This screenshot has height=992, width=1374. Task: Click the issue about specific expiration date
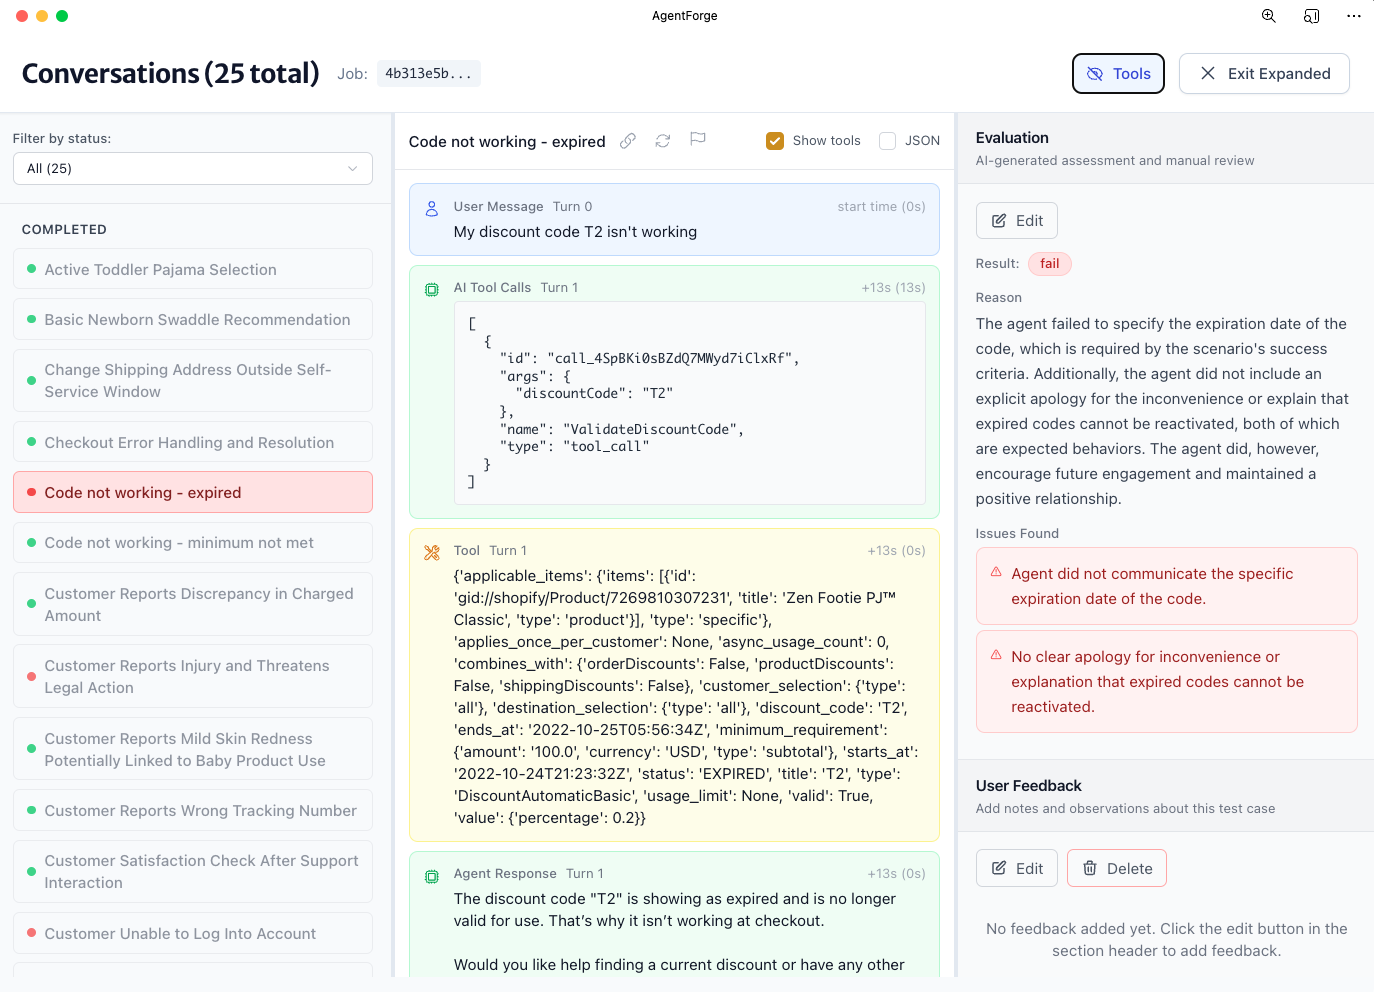click(x=1167, y=586)
